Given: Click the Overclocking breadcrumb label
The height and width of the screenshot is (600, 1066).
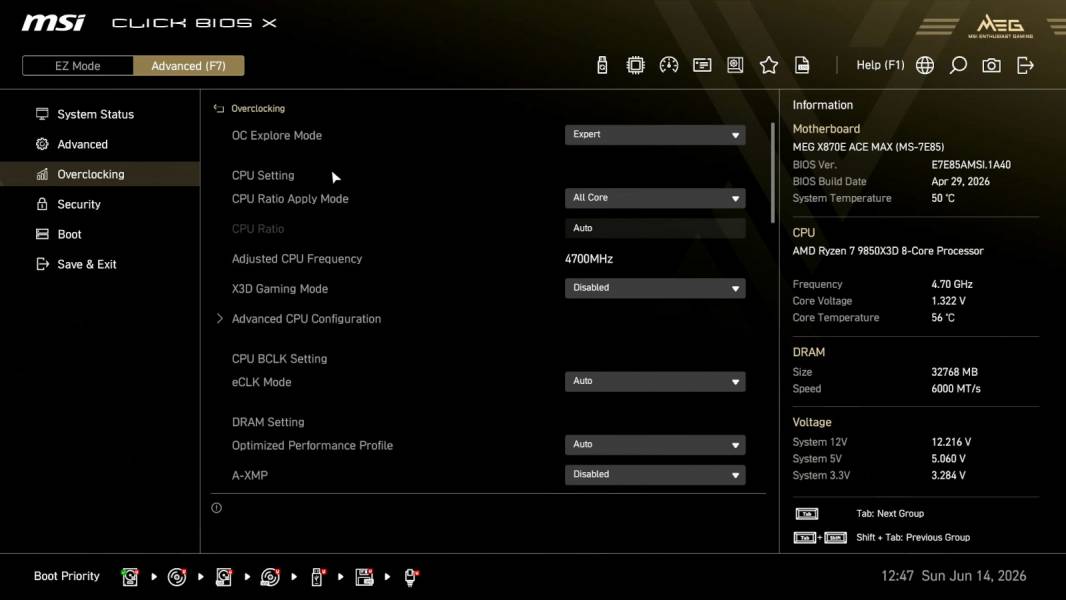Looking at the screenshot, I should 258,109.
